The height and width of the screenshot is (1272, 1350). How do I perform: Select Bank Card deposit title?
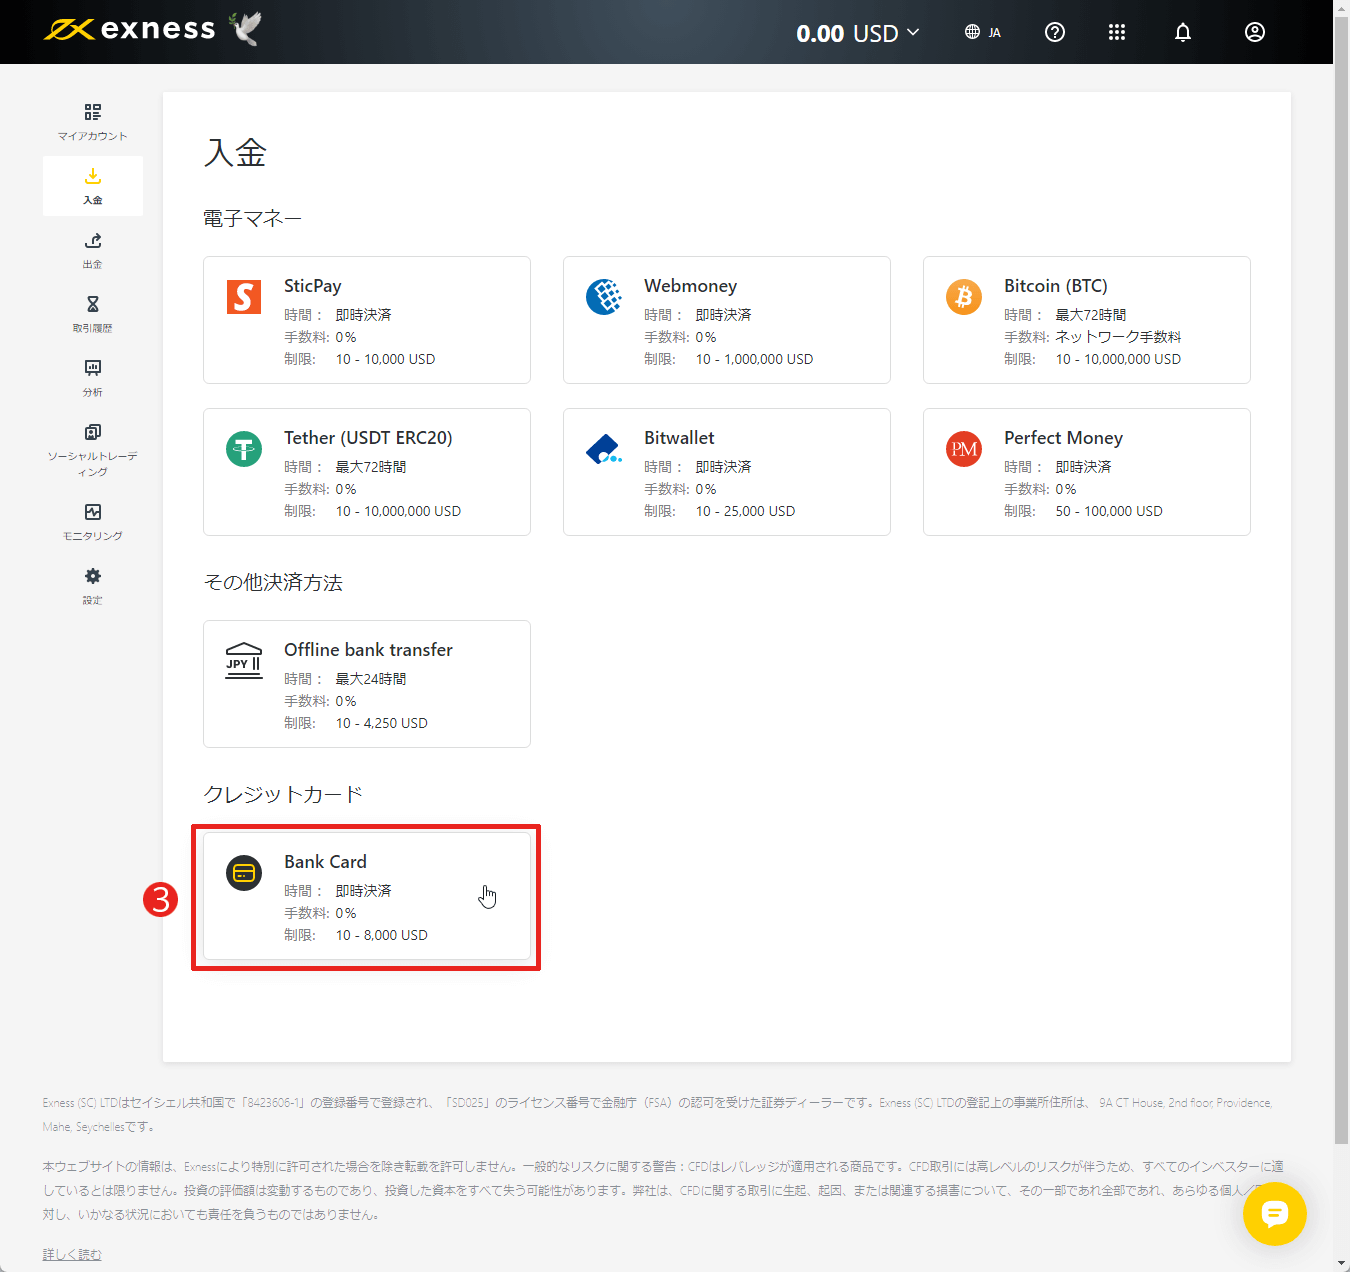point(325,862)
